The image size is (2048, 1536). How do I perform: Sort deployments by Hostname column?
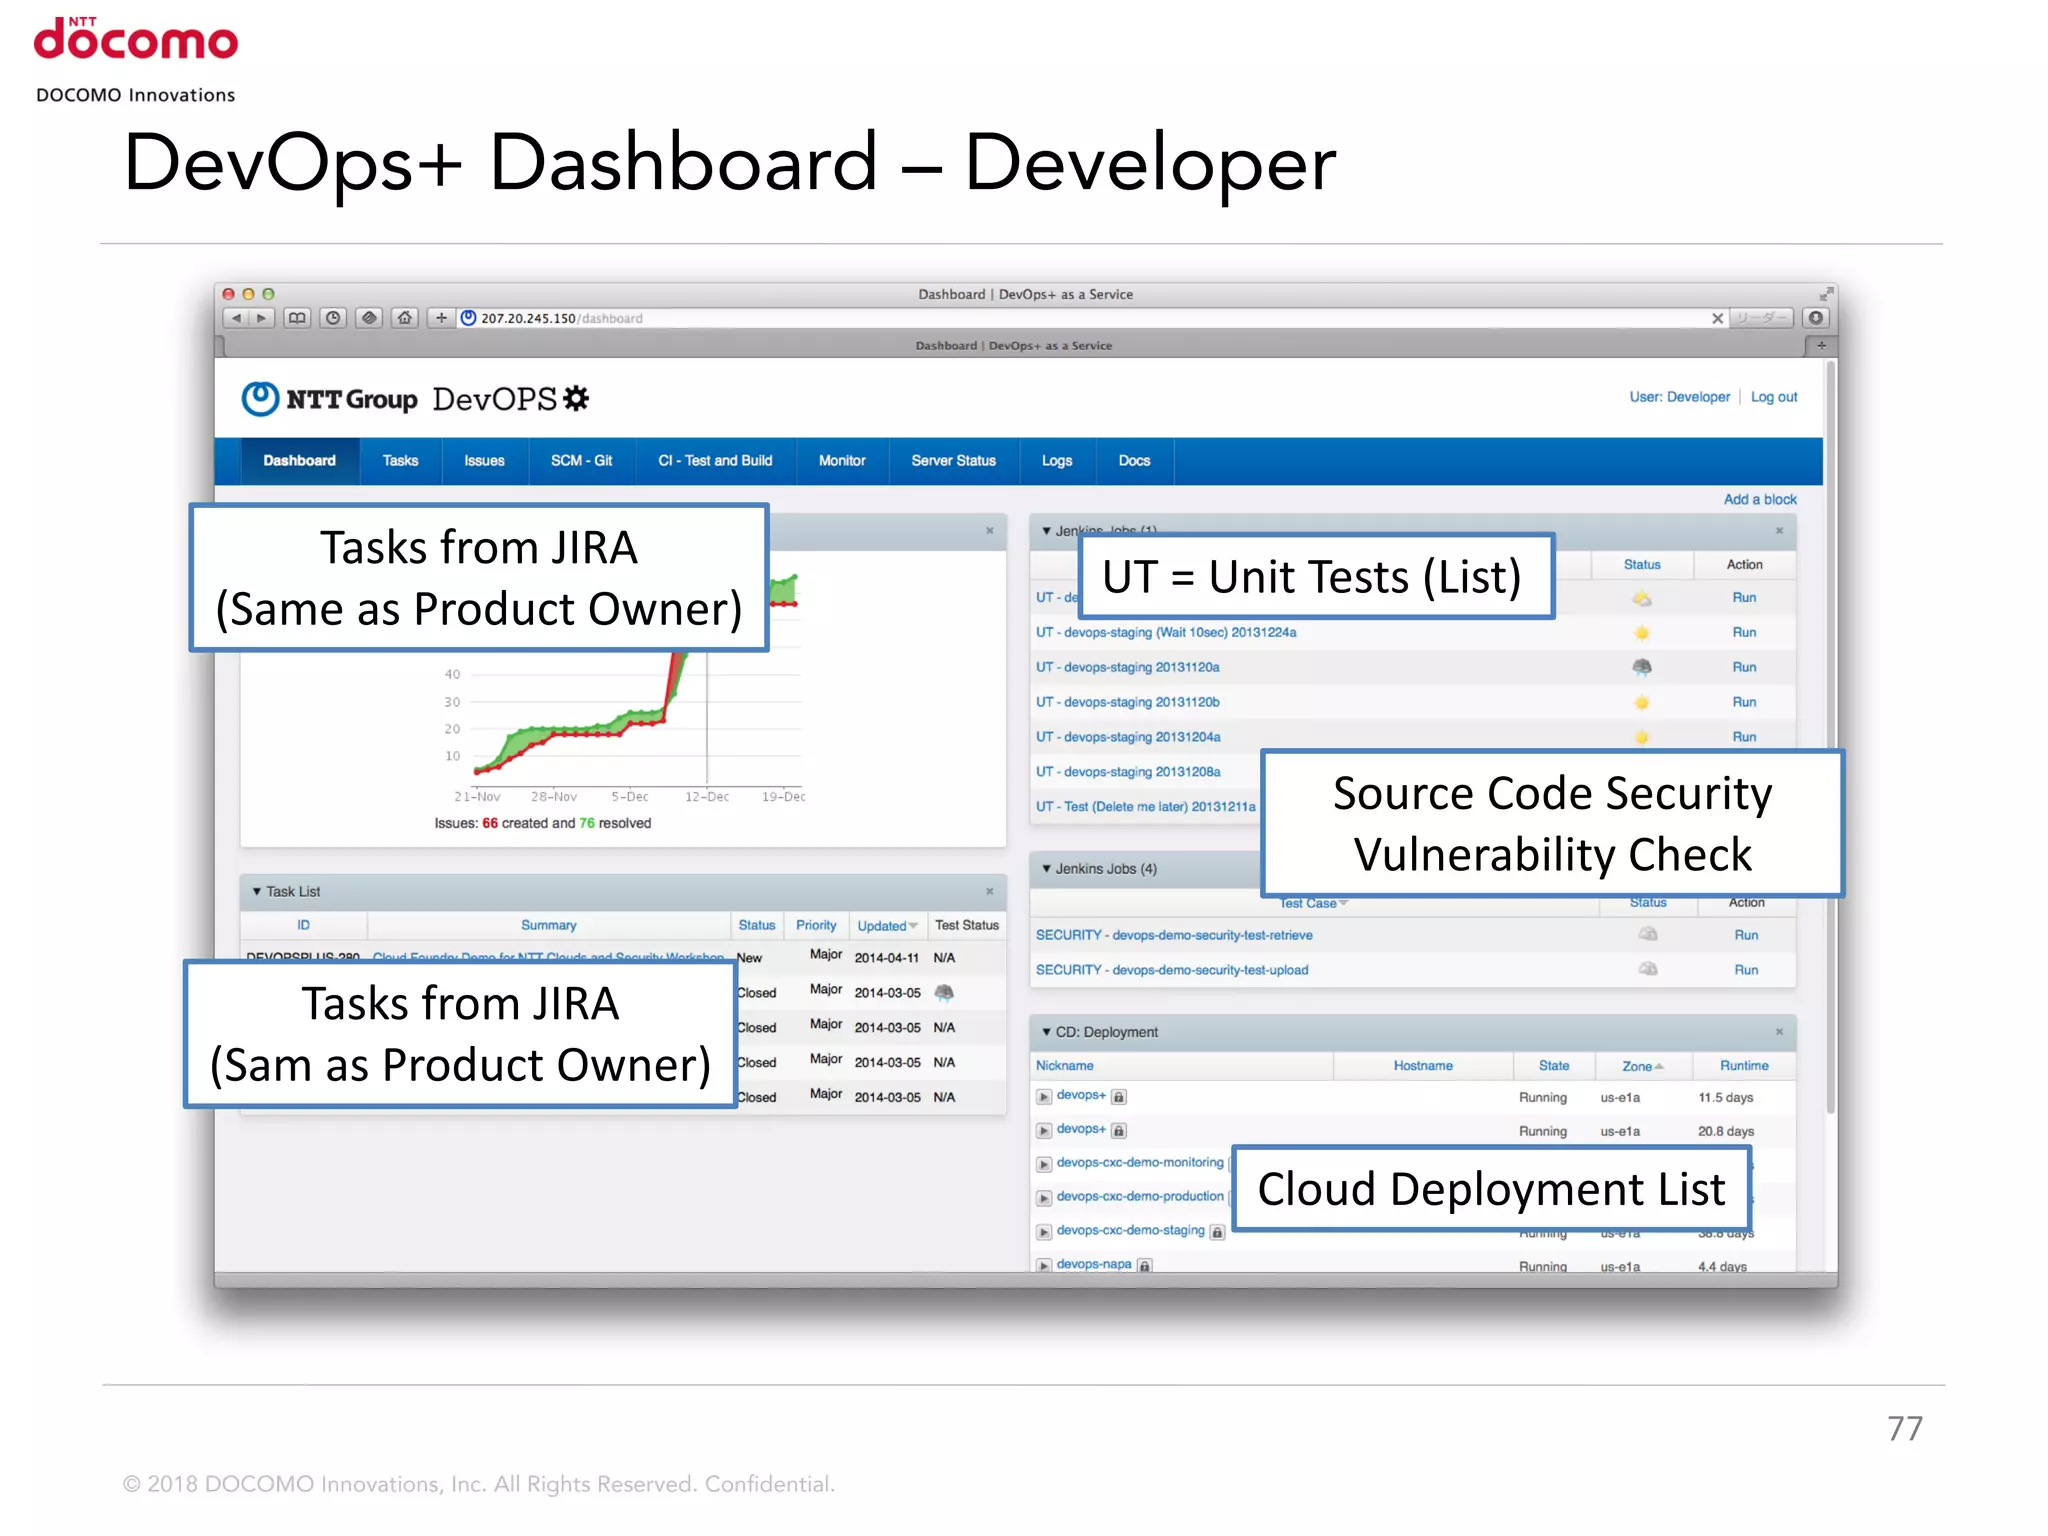[1423, 1066]
